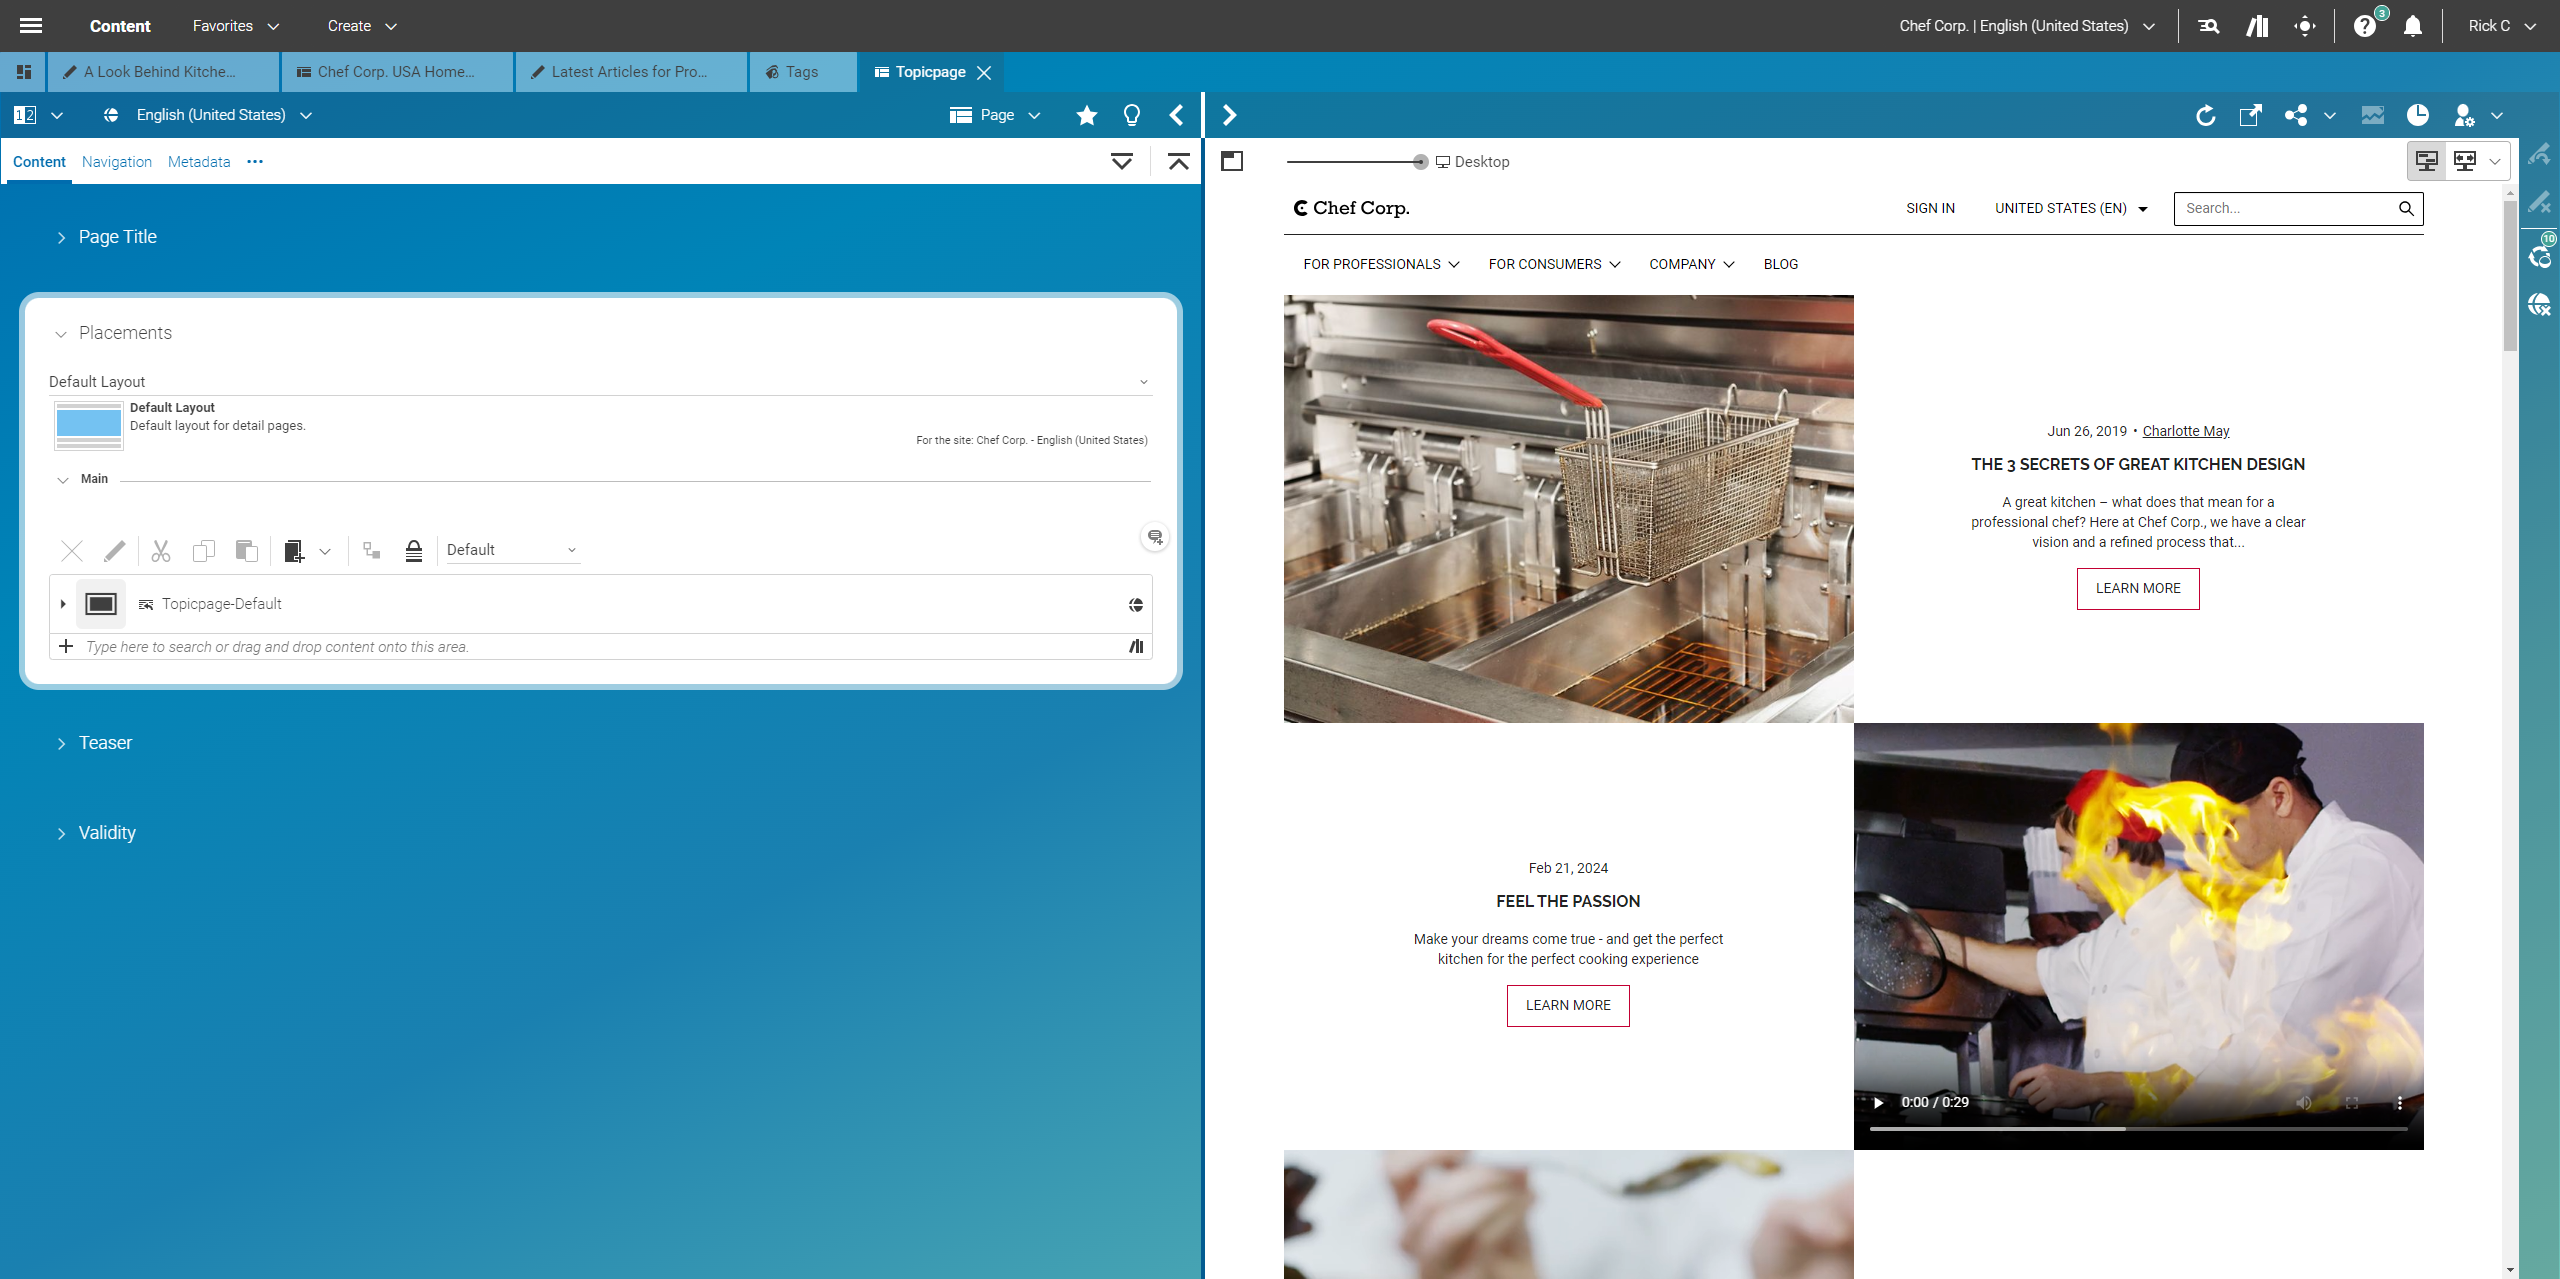Open the Tags document tab

pos(800,71)
